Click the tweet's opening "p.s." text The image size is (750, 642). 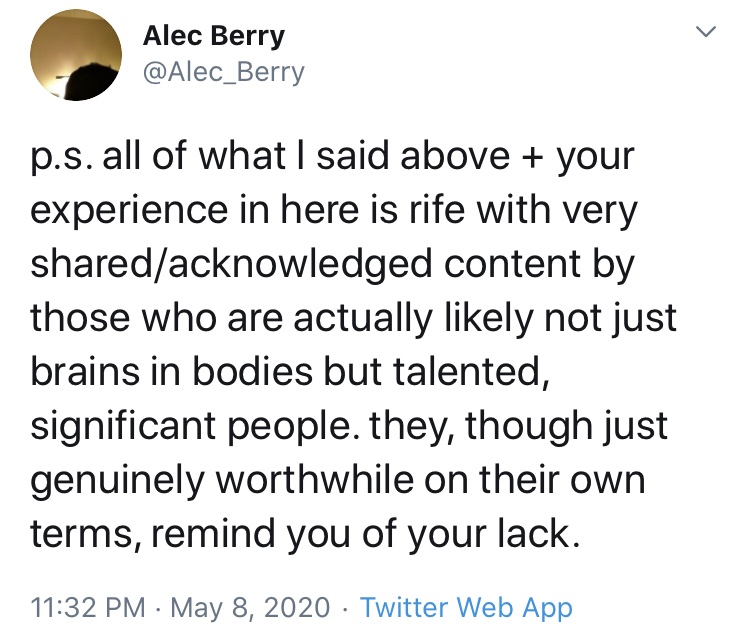60,159
